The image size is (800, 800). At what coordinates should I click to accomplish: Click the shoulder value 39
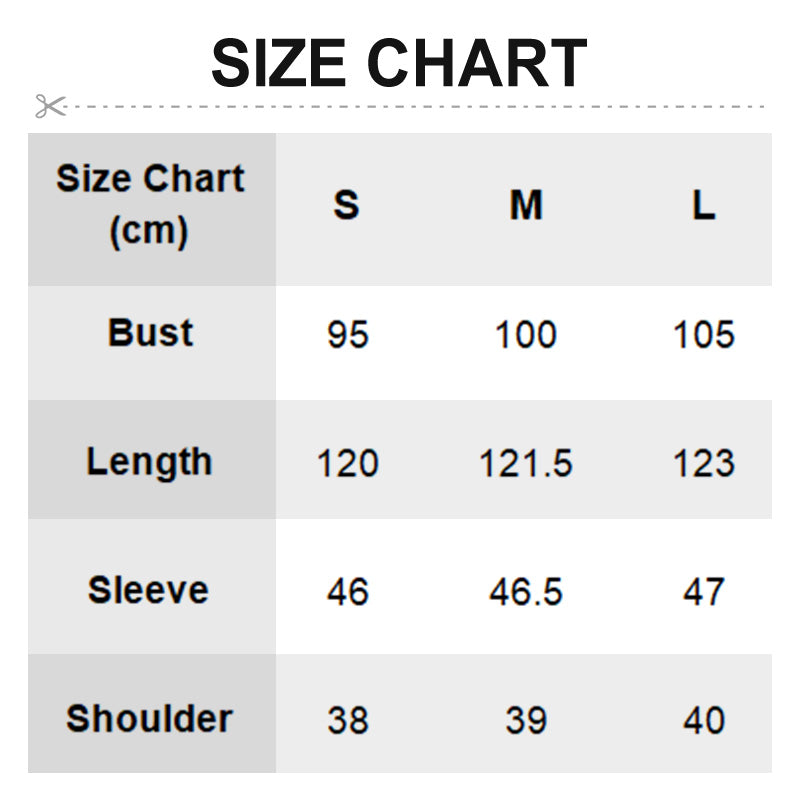[526, 720]
